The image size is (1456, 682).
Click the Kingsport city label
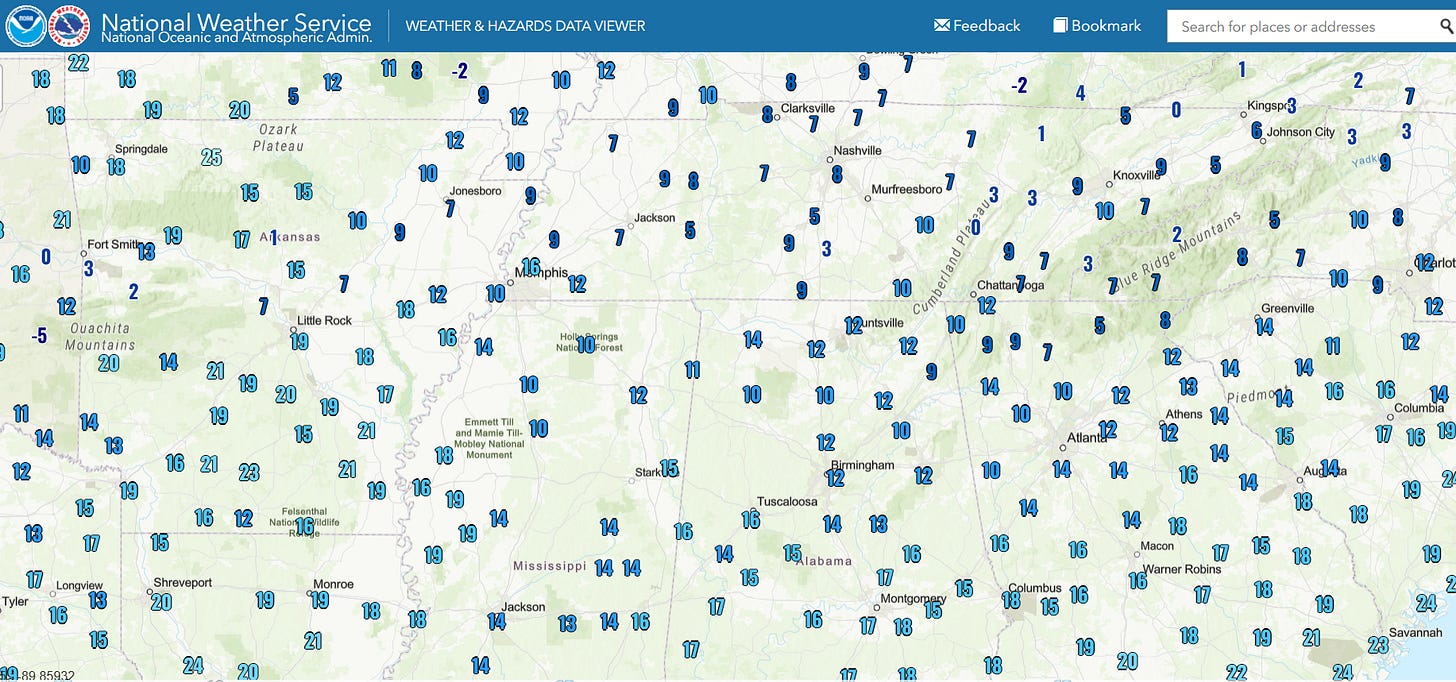pyautogui.click(x=1270, y=106)
